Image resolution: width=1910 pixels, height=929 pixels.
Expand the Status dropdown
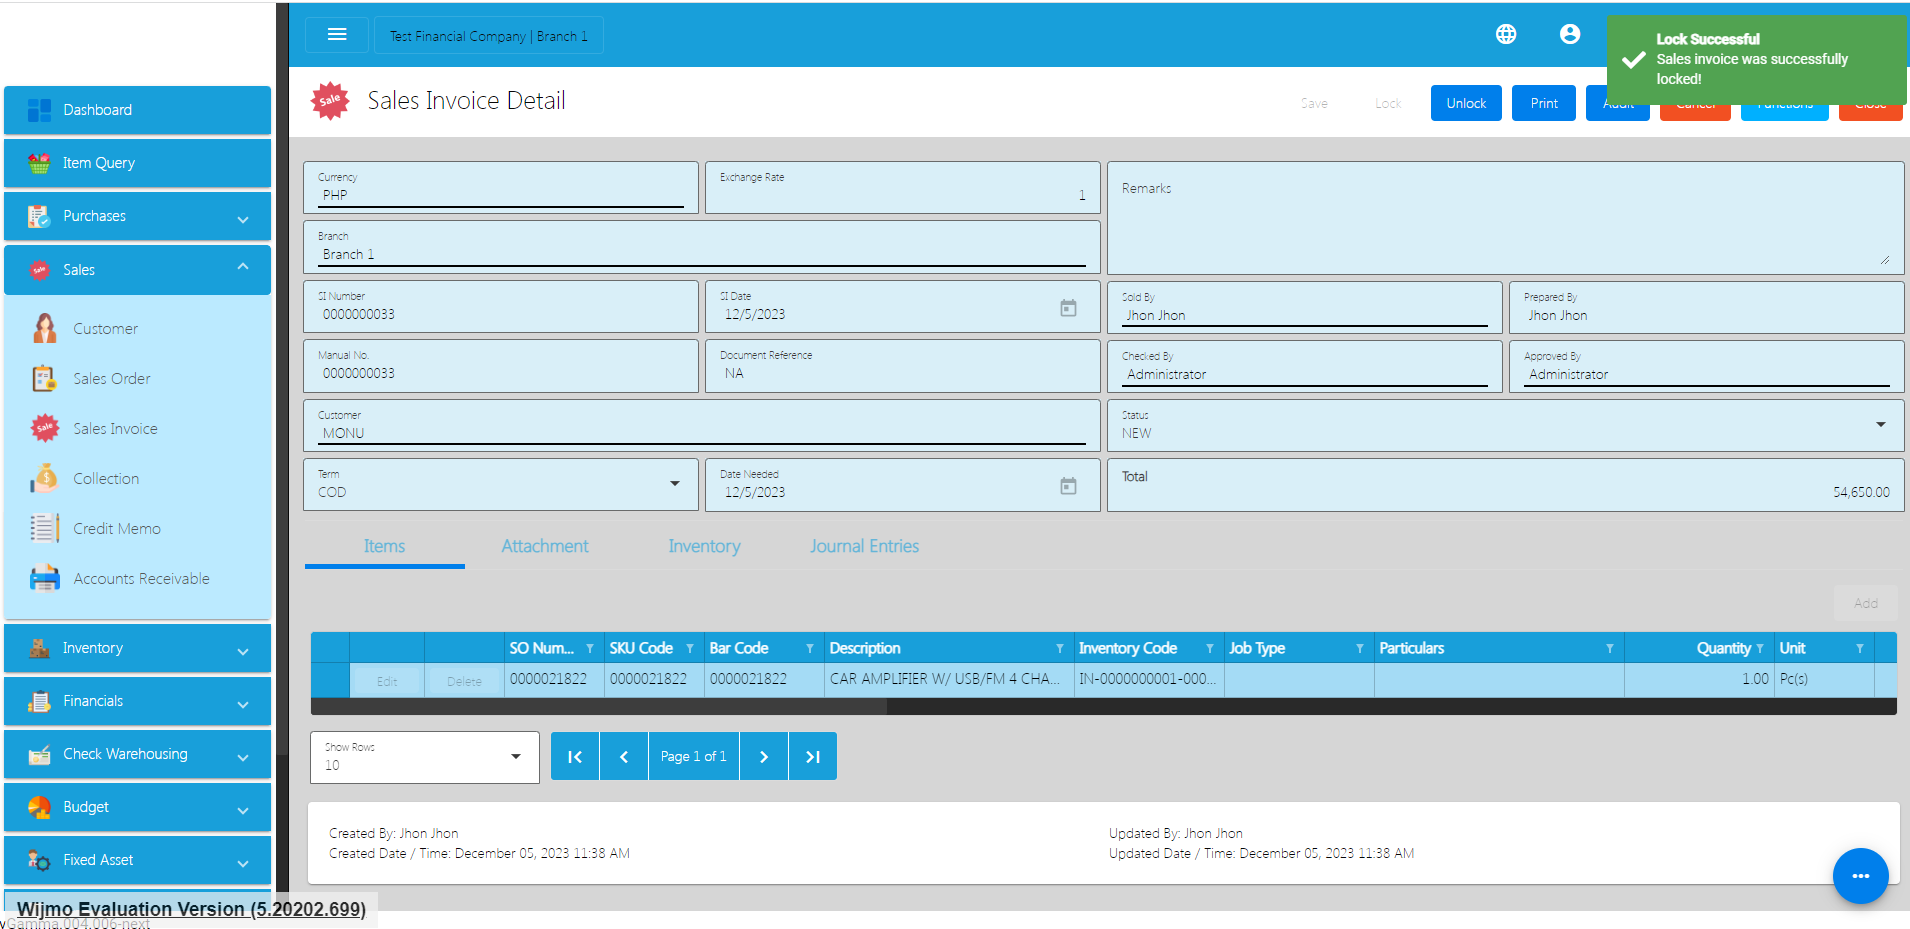1880,425
